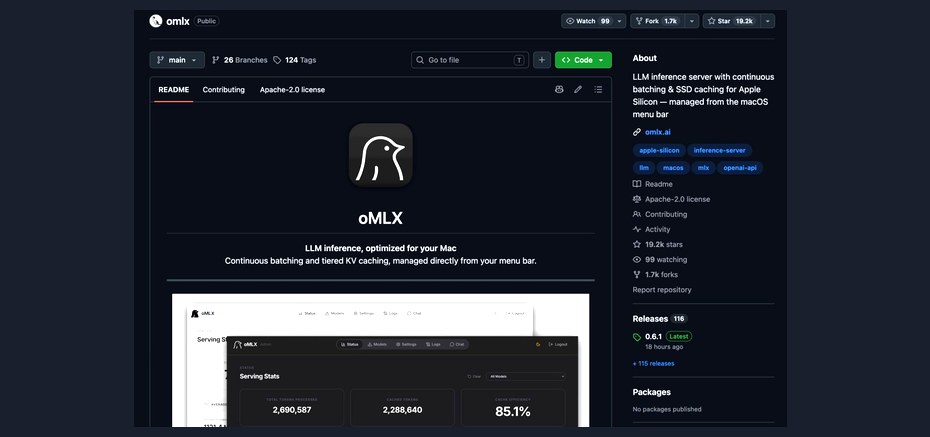Switch to the Apache-2.0 license tab
The image size is (930, 437).
pos(292,90)
